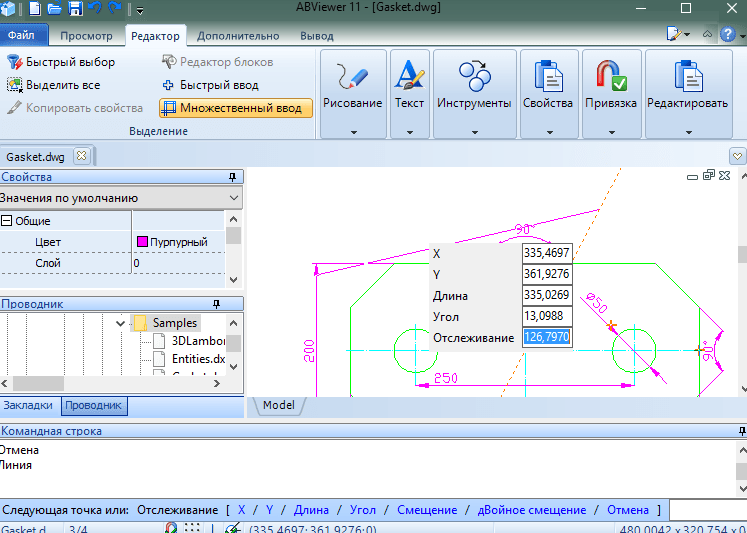Redo the undone action

(x=116, y=8)
